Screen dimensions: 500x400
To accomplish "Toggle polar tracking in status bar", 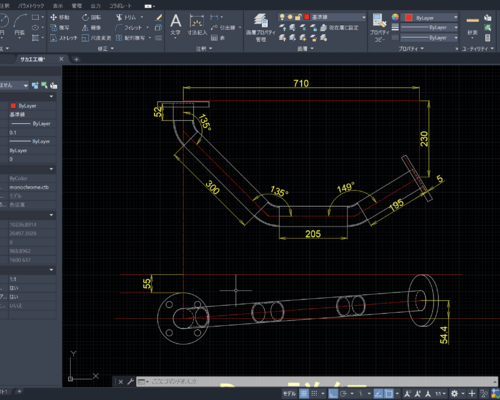I will 343,394.
